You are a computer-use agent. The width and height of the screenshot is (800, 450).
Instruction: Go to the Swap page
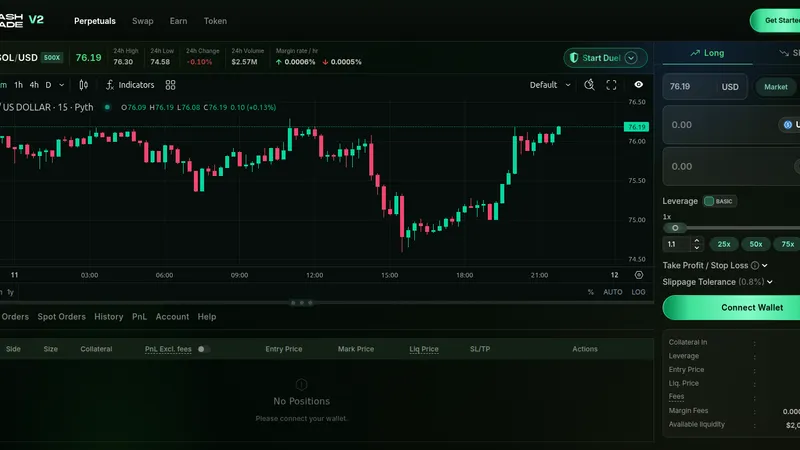tap(142, 21)
